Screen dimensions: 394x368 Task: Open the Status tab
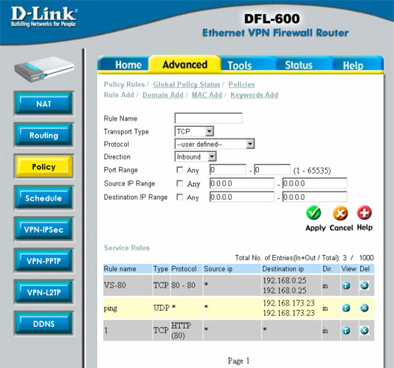pos(299,65)
